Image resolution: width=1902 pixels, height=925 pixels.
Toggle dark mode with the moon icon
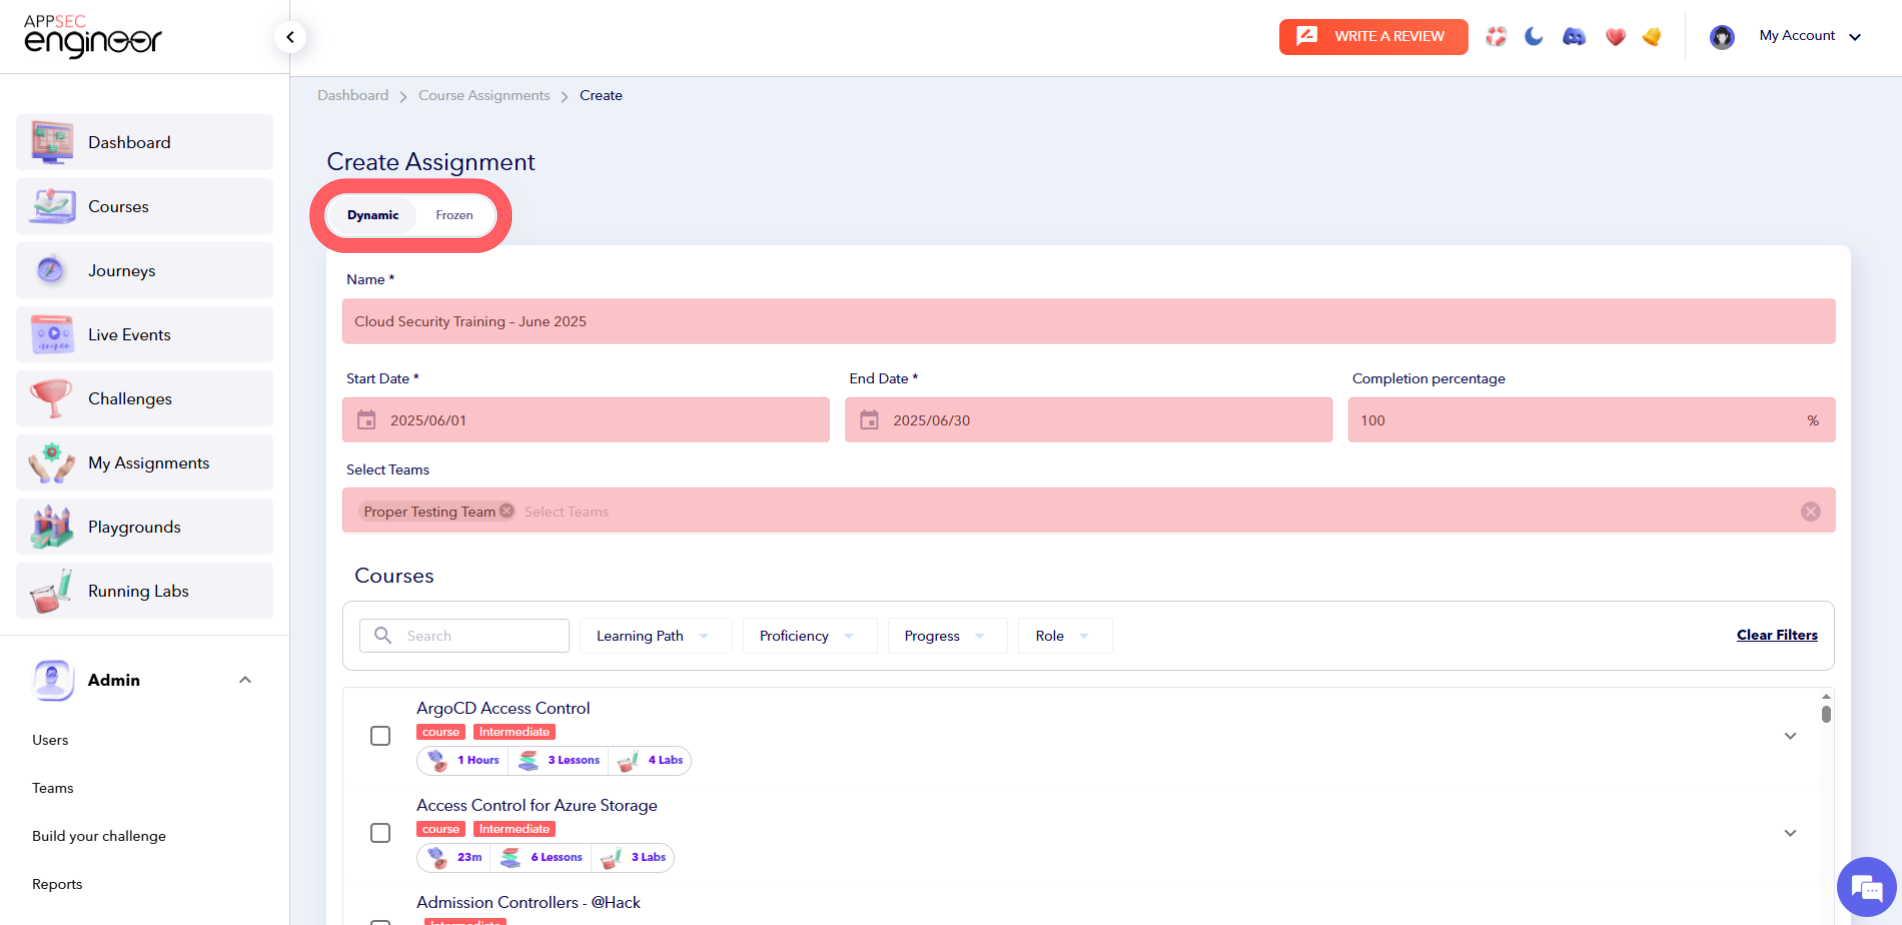tap(1534, 36)
